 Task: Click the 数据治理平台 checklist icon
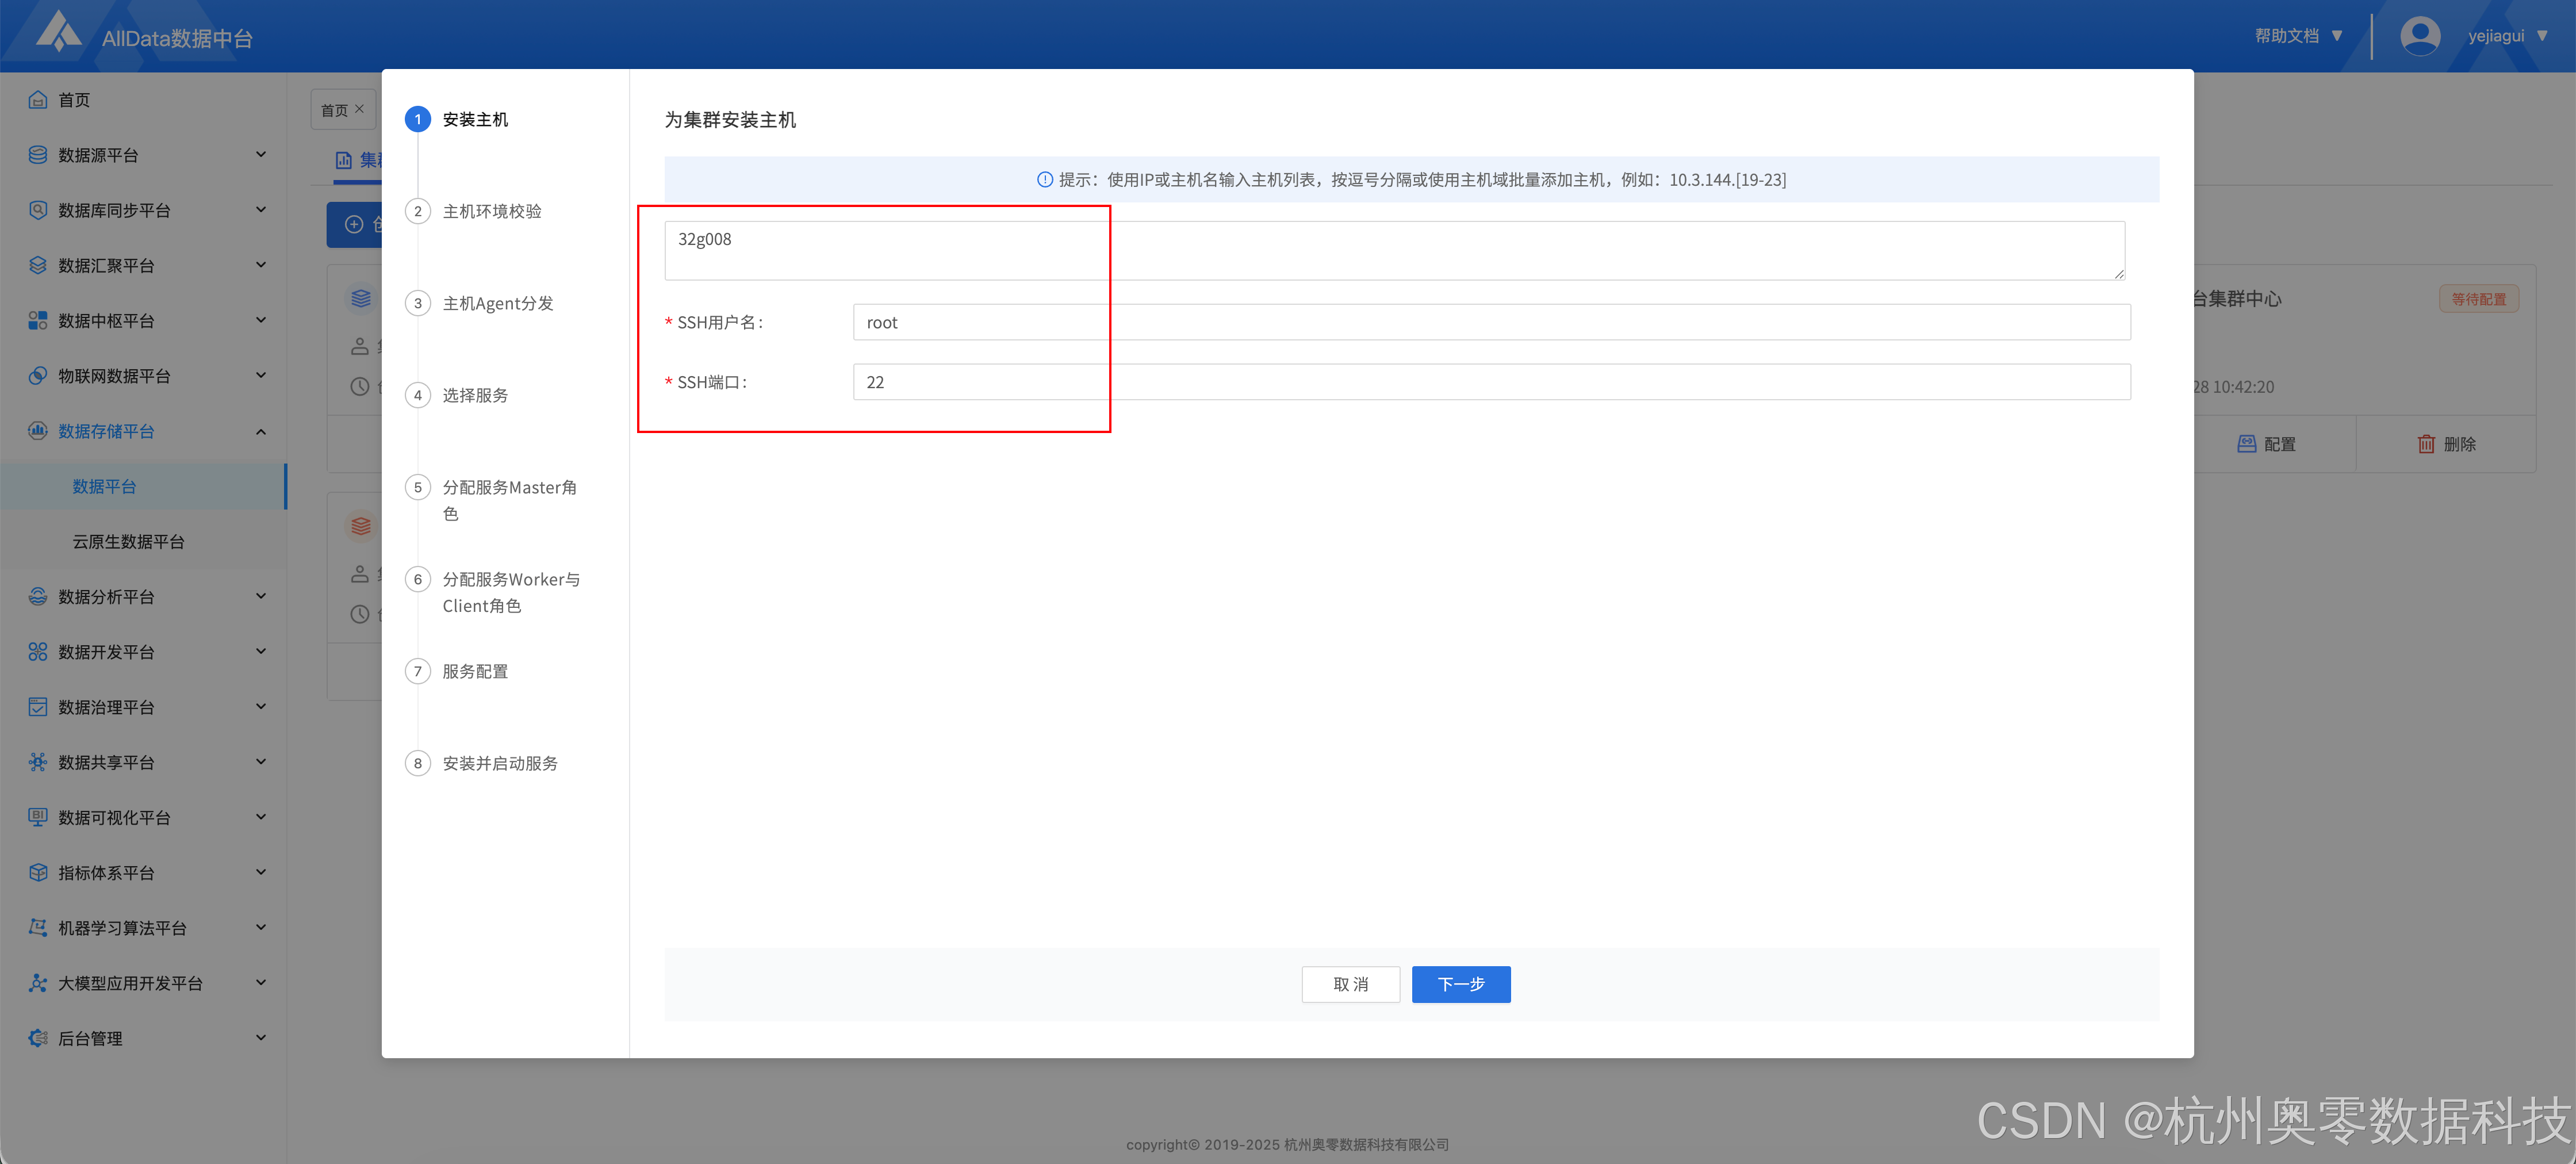point(38,707)
